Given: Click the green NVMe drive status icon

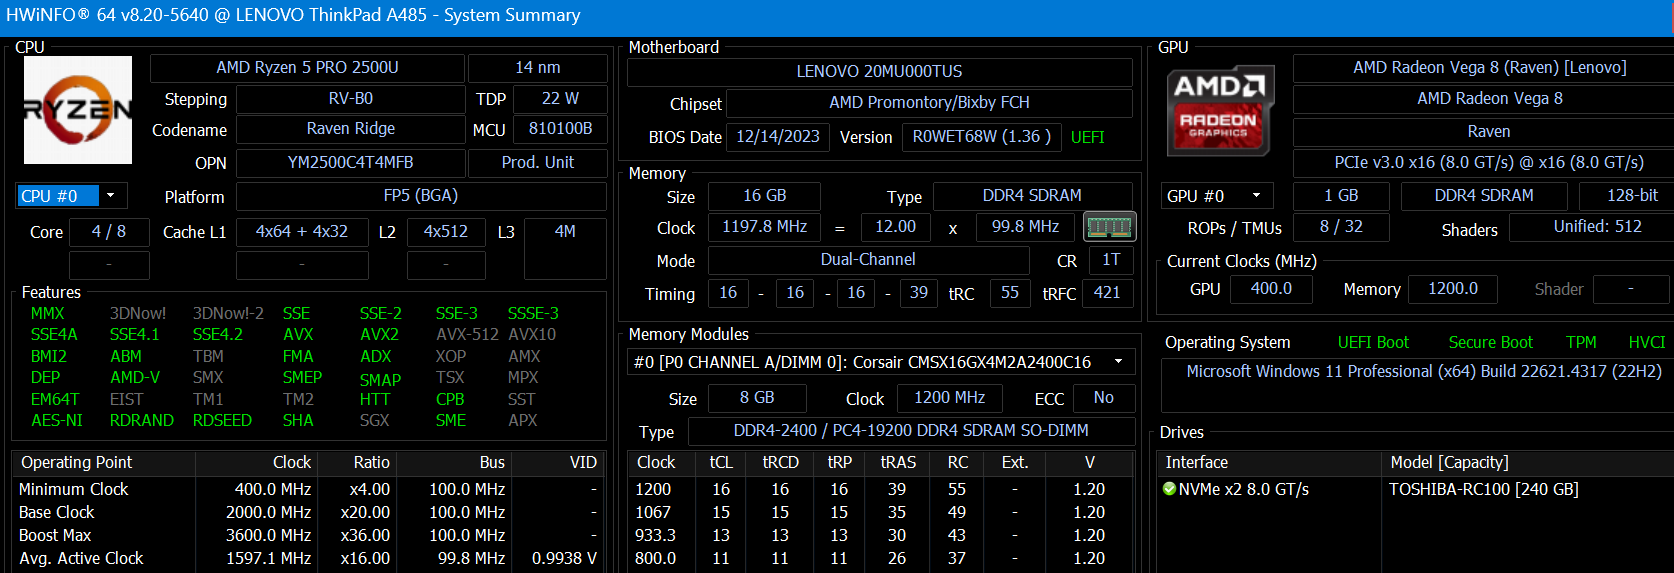Looking at the screenshot, I should click(1169, 489).
